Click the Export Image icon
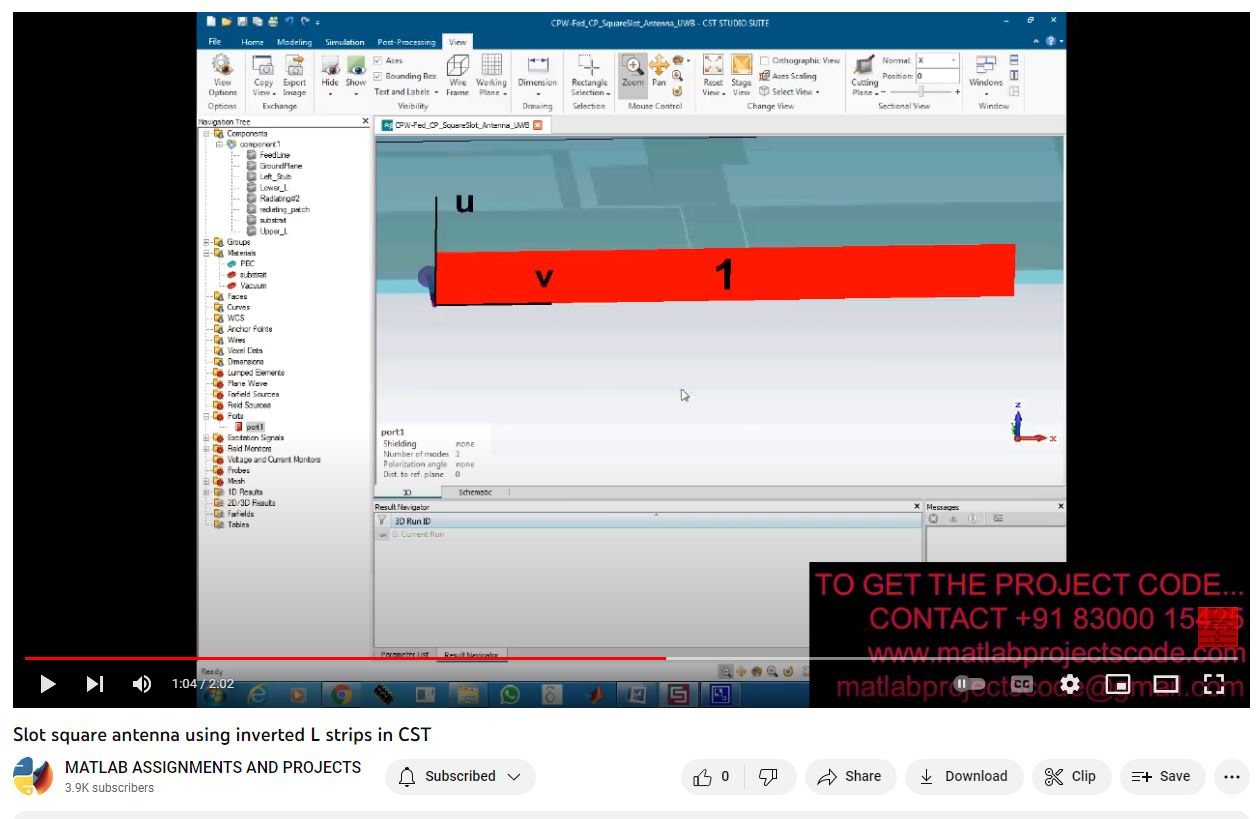The height and width of the screenshot is (819, 1258). coord(294,72)
